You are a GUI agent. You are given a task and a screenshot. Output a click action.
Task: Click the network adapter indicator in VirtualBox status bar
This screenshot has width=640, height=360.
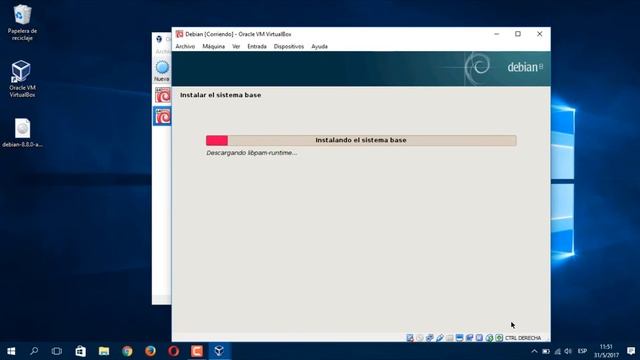pyautogui.click(x=430, y=338)
